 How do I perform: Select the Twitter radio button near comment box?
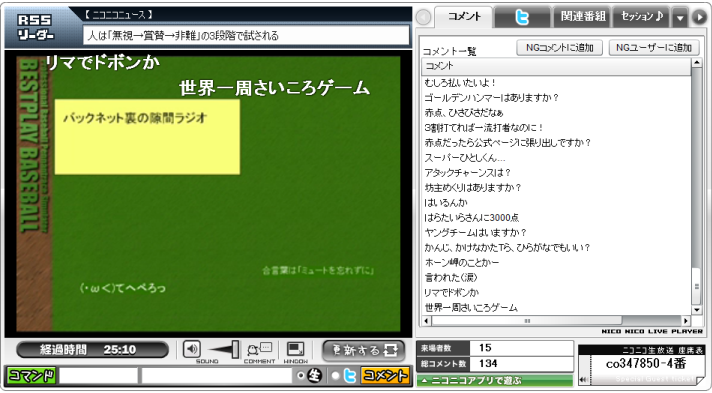336,376
